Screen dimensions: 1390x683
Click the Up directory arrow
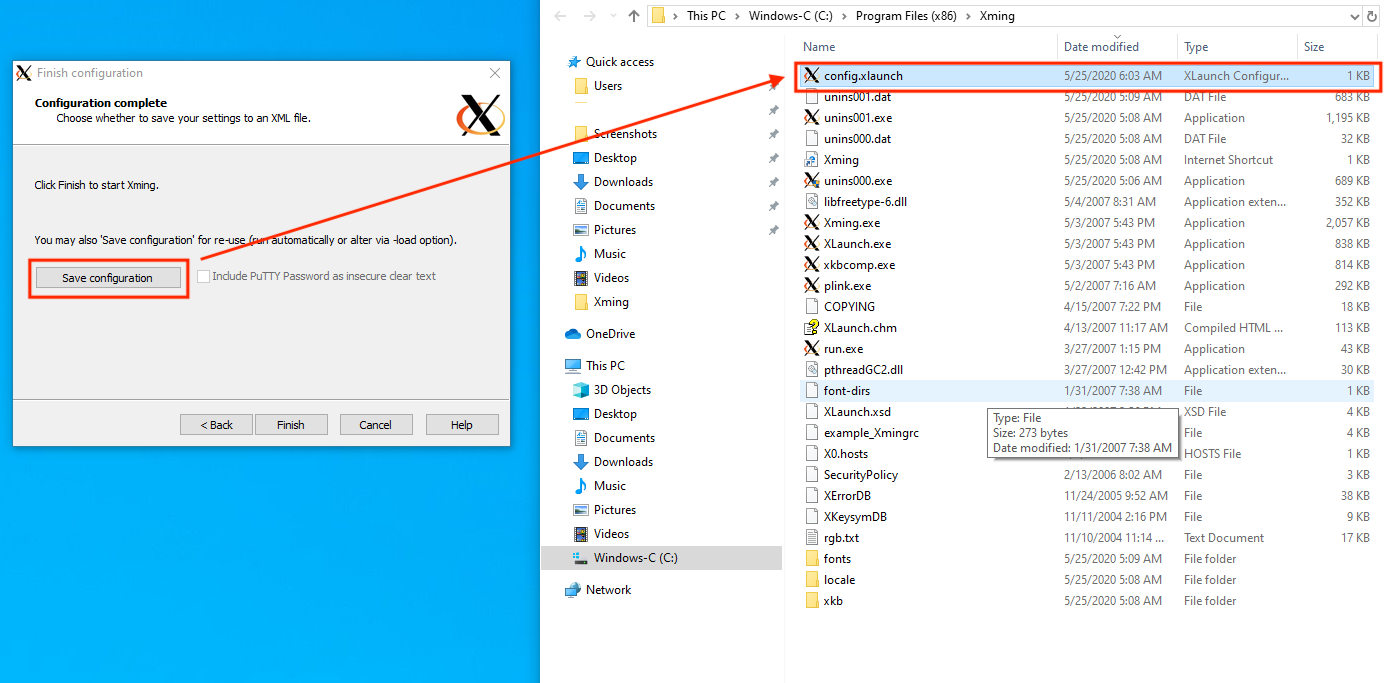pos(633,16)
